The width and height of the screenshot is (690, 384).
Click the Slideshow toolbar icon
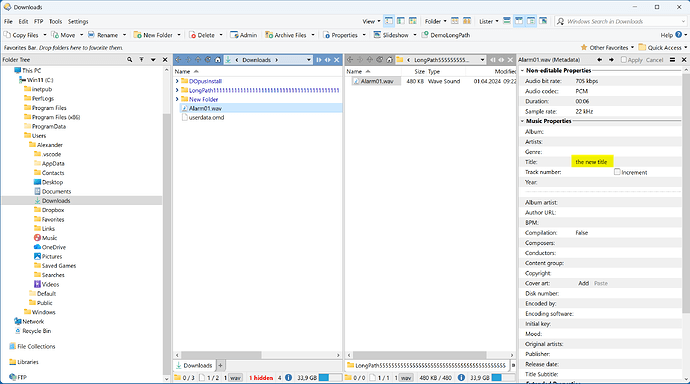[377, 34]
